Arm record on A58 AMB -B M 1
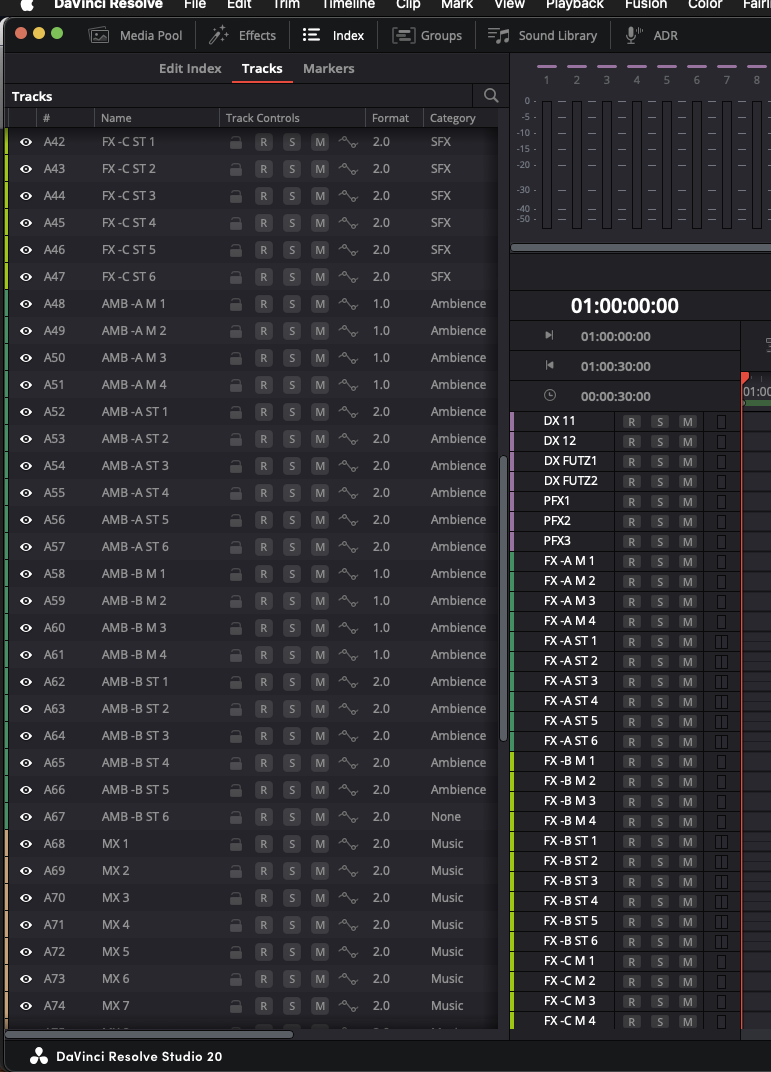 (x=263, y=574)
